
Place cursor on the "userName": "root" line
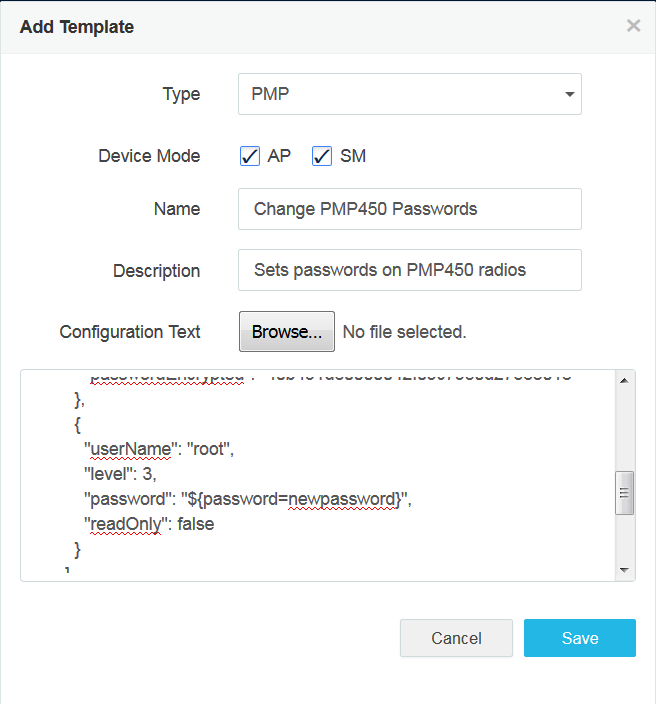(x=160, y=450)
